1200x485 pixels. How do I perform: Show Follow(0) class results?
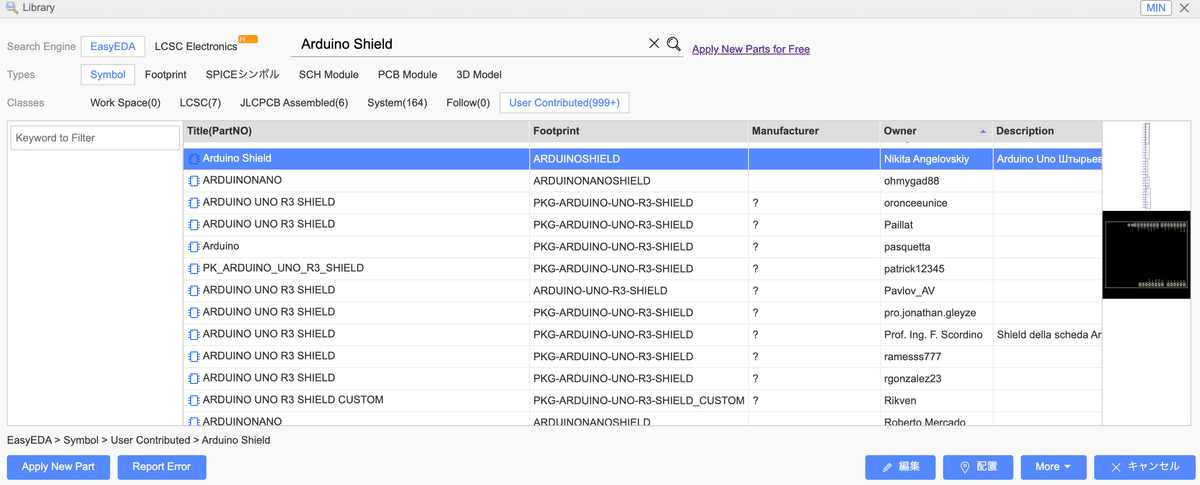click(468, 103)
